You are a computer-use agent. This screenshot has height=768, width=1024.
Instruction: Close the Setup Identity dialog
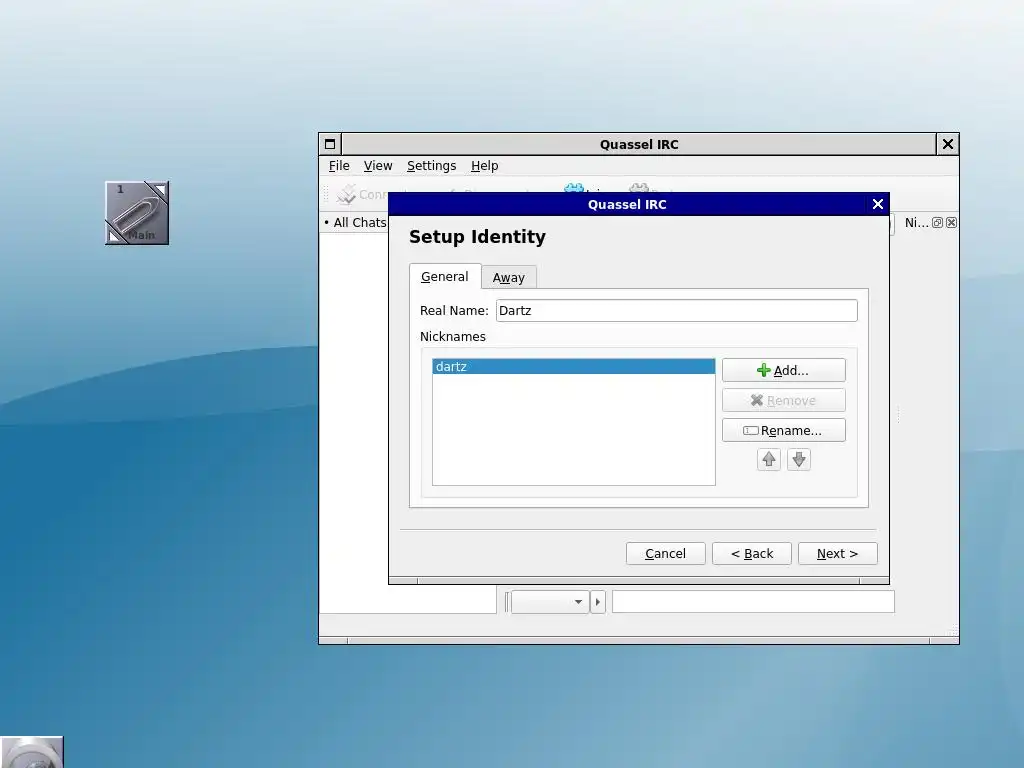point(878,204)
